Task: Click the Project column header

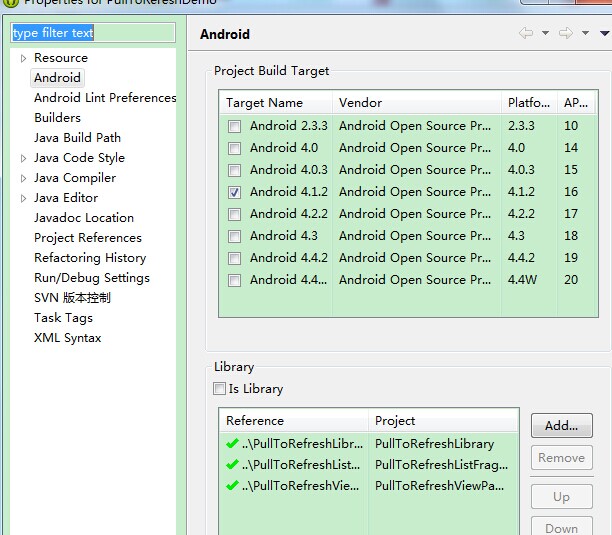Action: pos(443,421)
